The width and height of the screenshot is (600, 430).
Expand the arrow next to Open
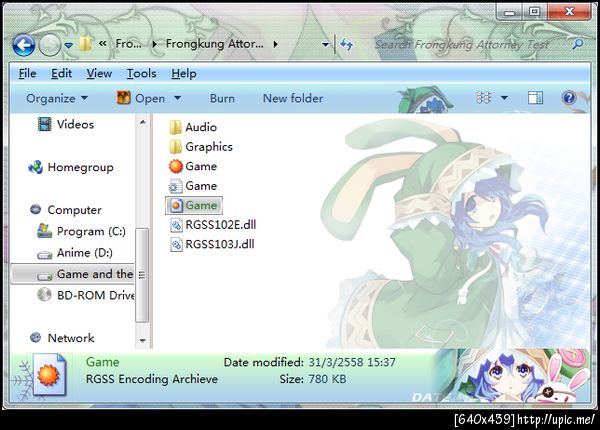178,98
